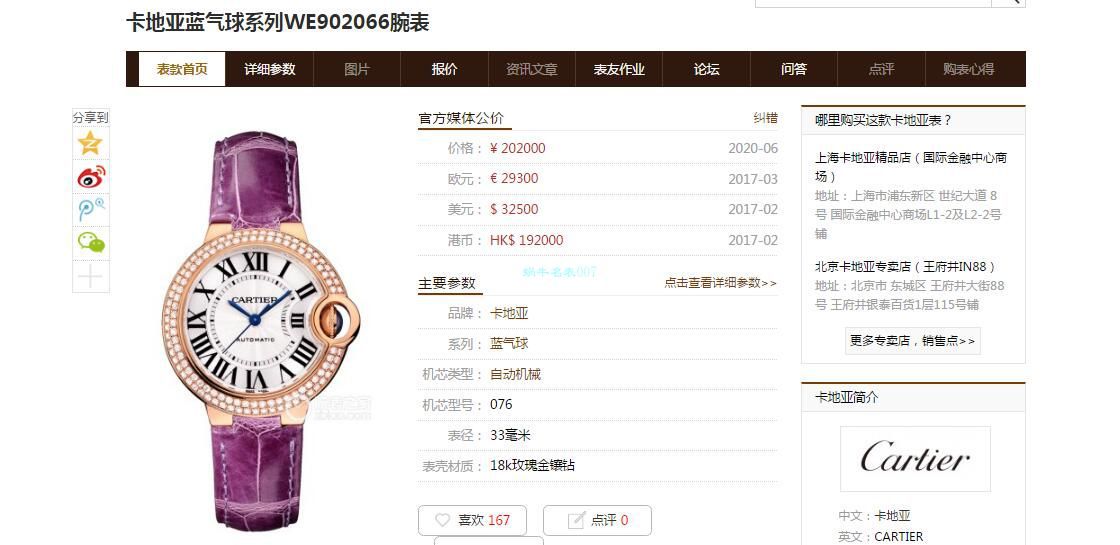Click the Tencent Weibo share icon

click(91, 209)
